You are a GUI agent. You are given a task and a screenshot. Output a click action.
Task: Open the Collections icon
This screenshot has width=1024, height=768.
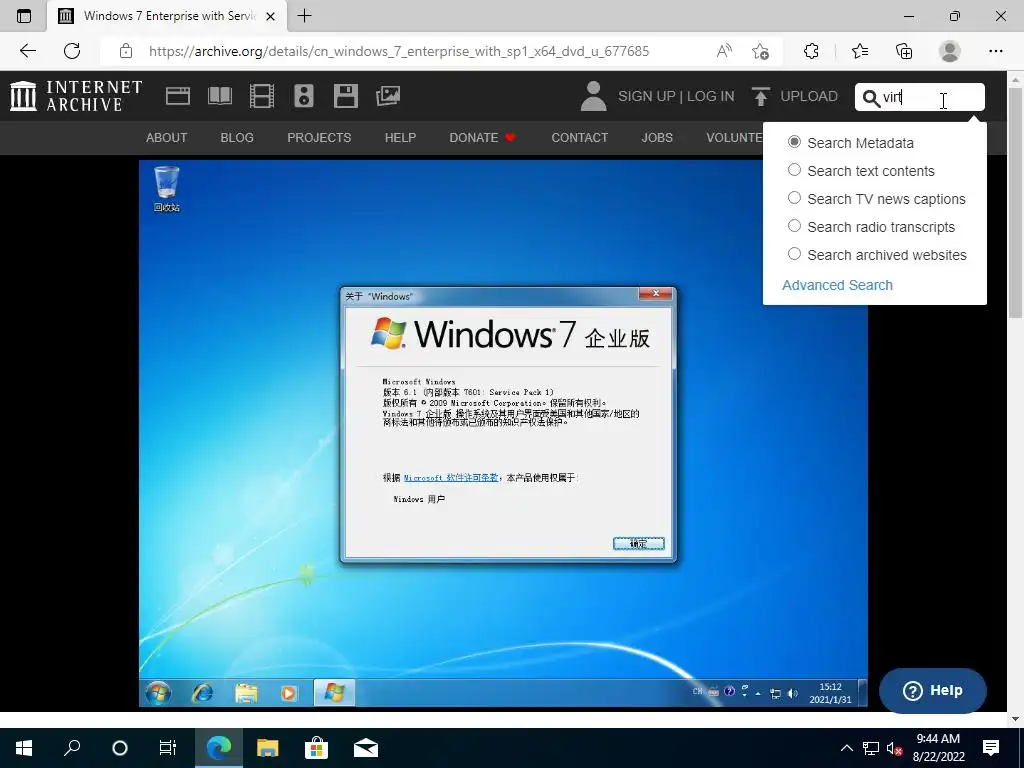coord(904,51)
